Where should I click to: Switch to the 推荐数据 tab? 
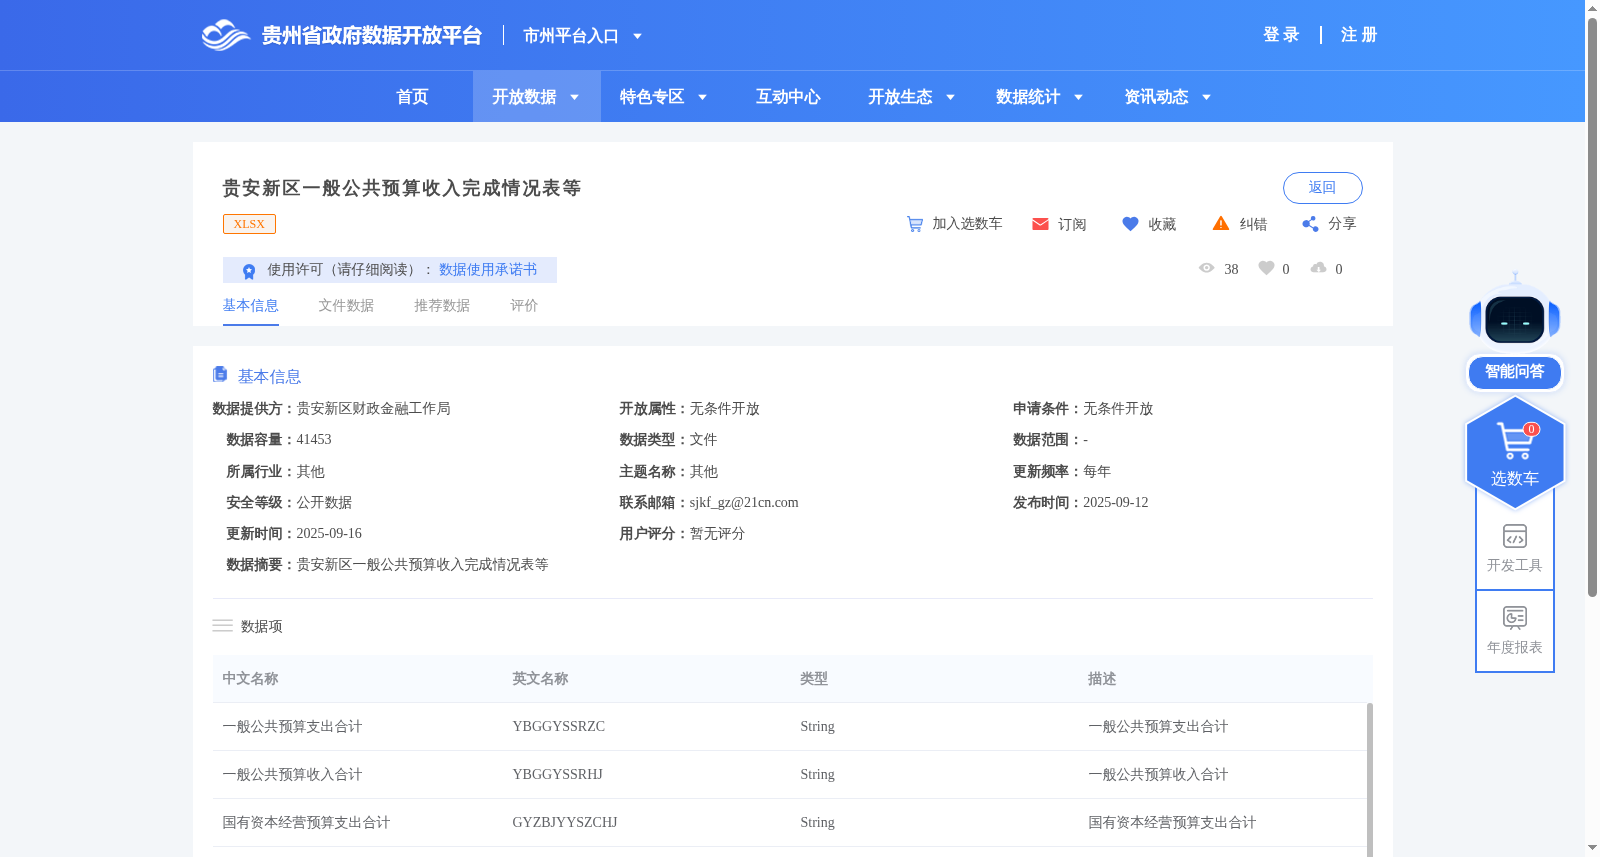(x=442, y=306)
